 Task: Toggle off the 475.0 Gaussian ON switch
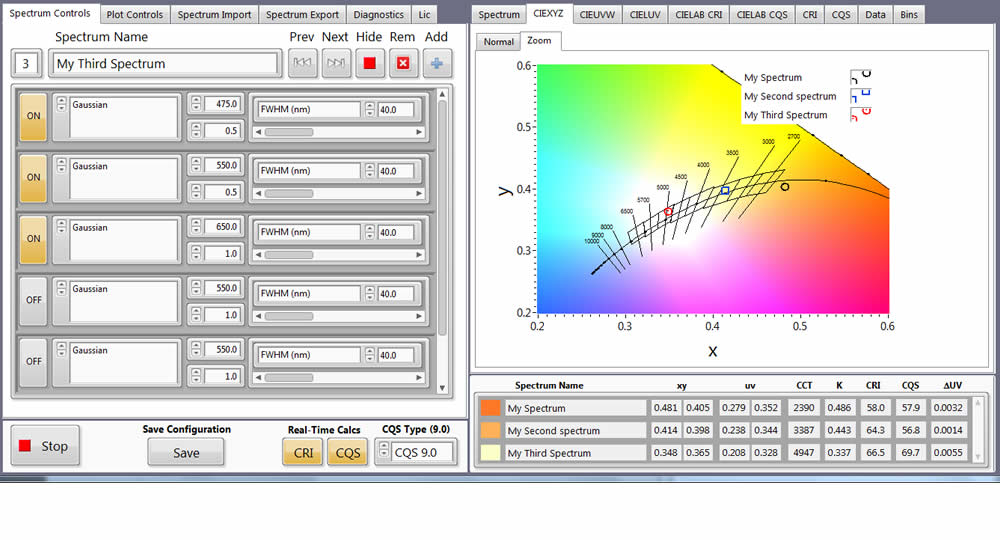coord(33,117)
